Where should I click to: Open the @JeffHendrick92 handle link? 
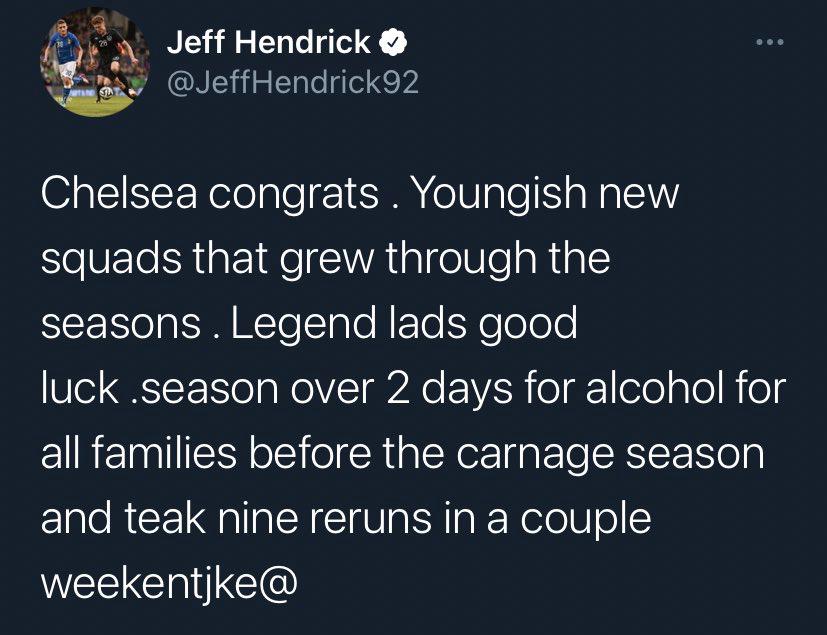(x=293, y=82)
